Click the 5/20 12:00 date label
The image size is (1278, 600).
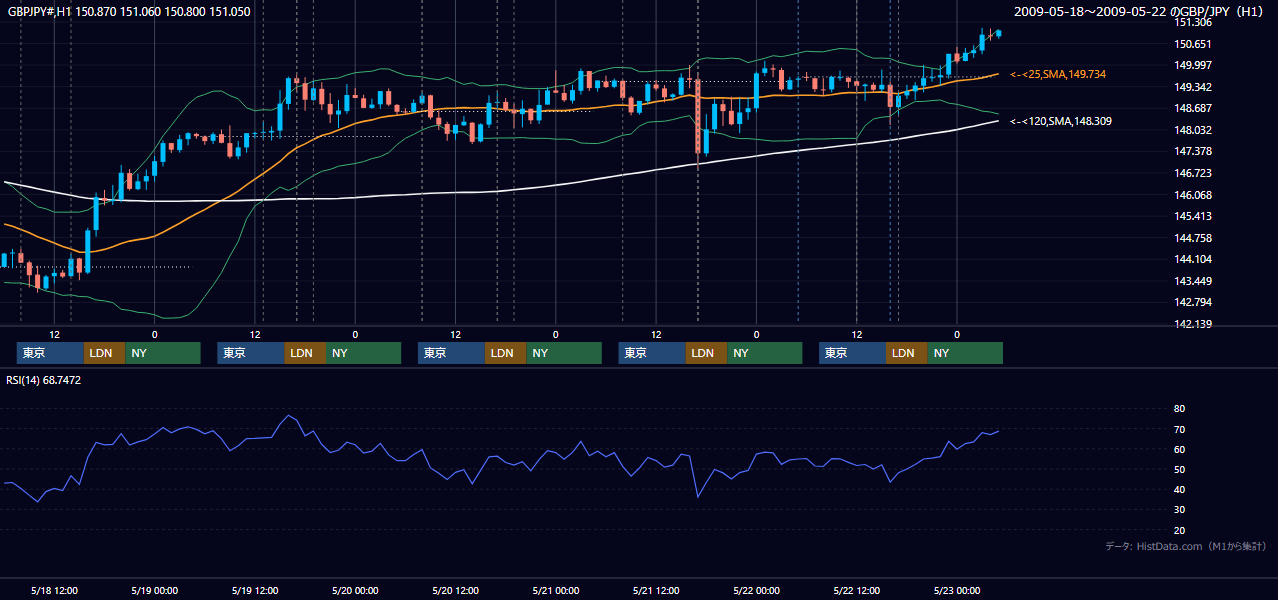pos(456,591)
